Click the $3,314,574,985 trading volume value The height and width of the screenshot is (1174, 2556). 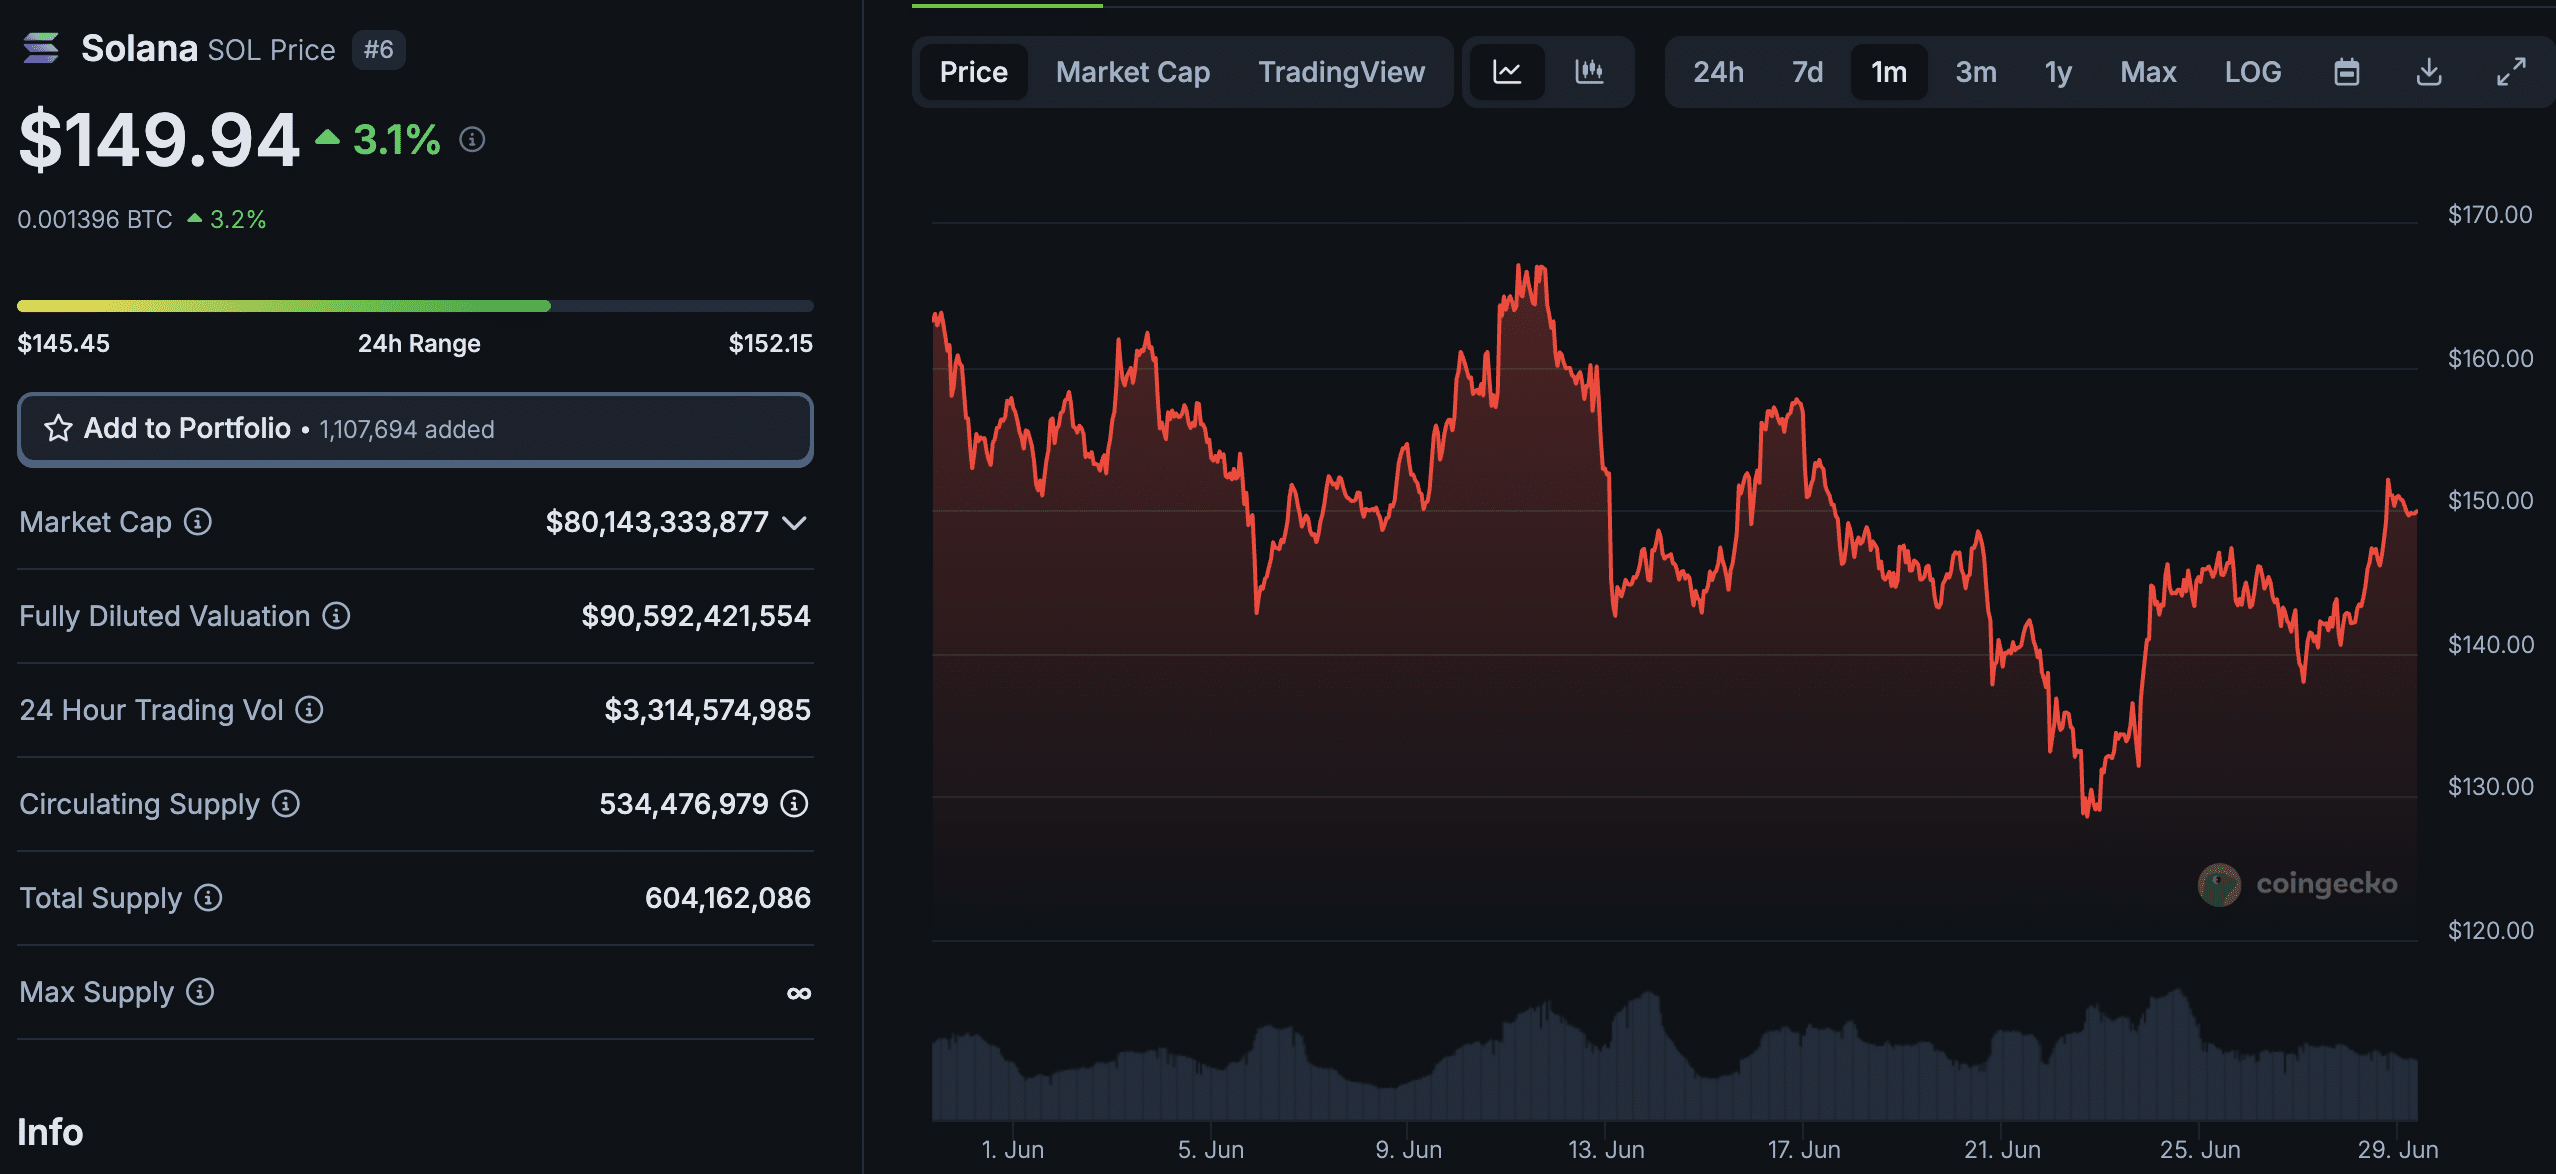pyautogui.click(x=707, y=709)
